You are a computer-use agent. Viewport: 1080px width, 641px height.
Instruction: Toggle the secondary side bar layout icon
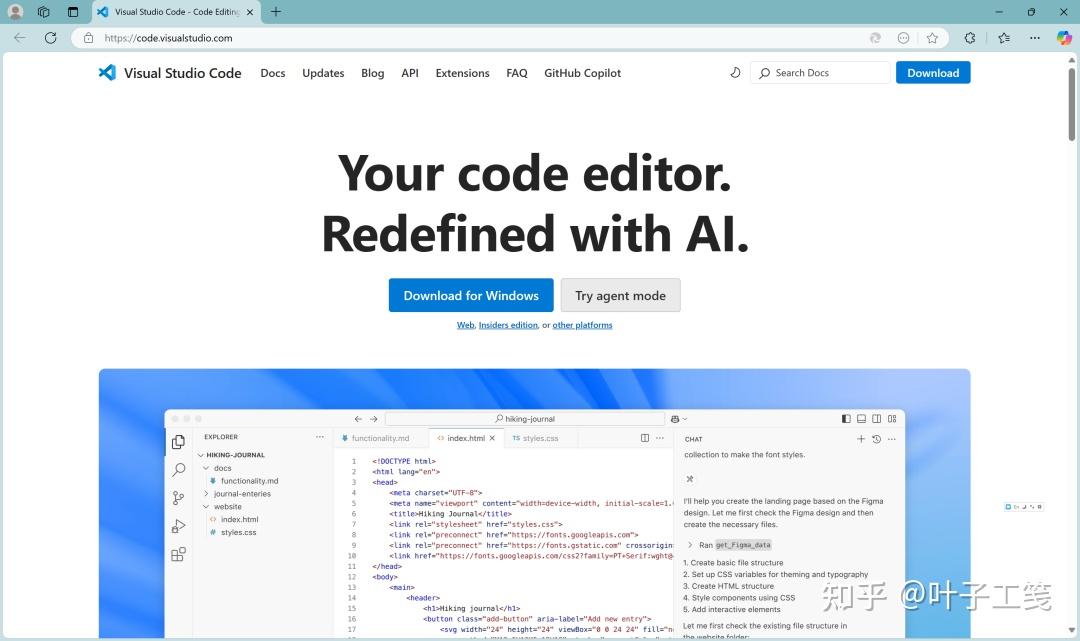[876, 419]
